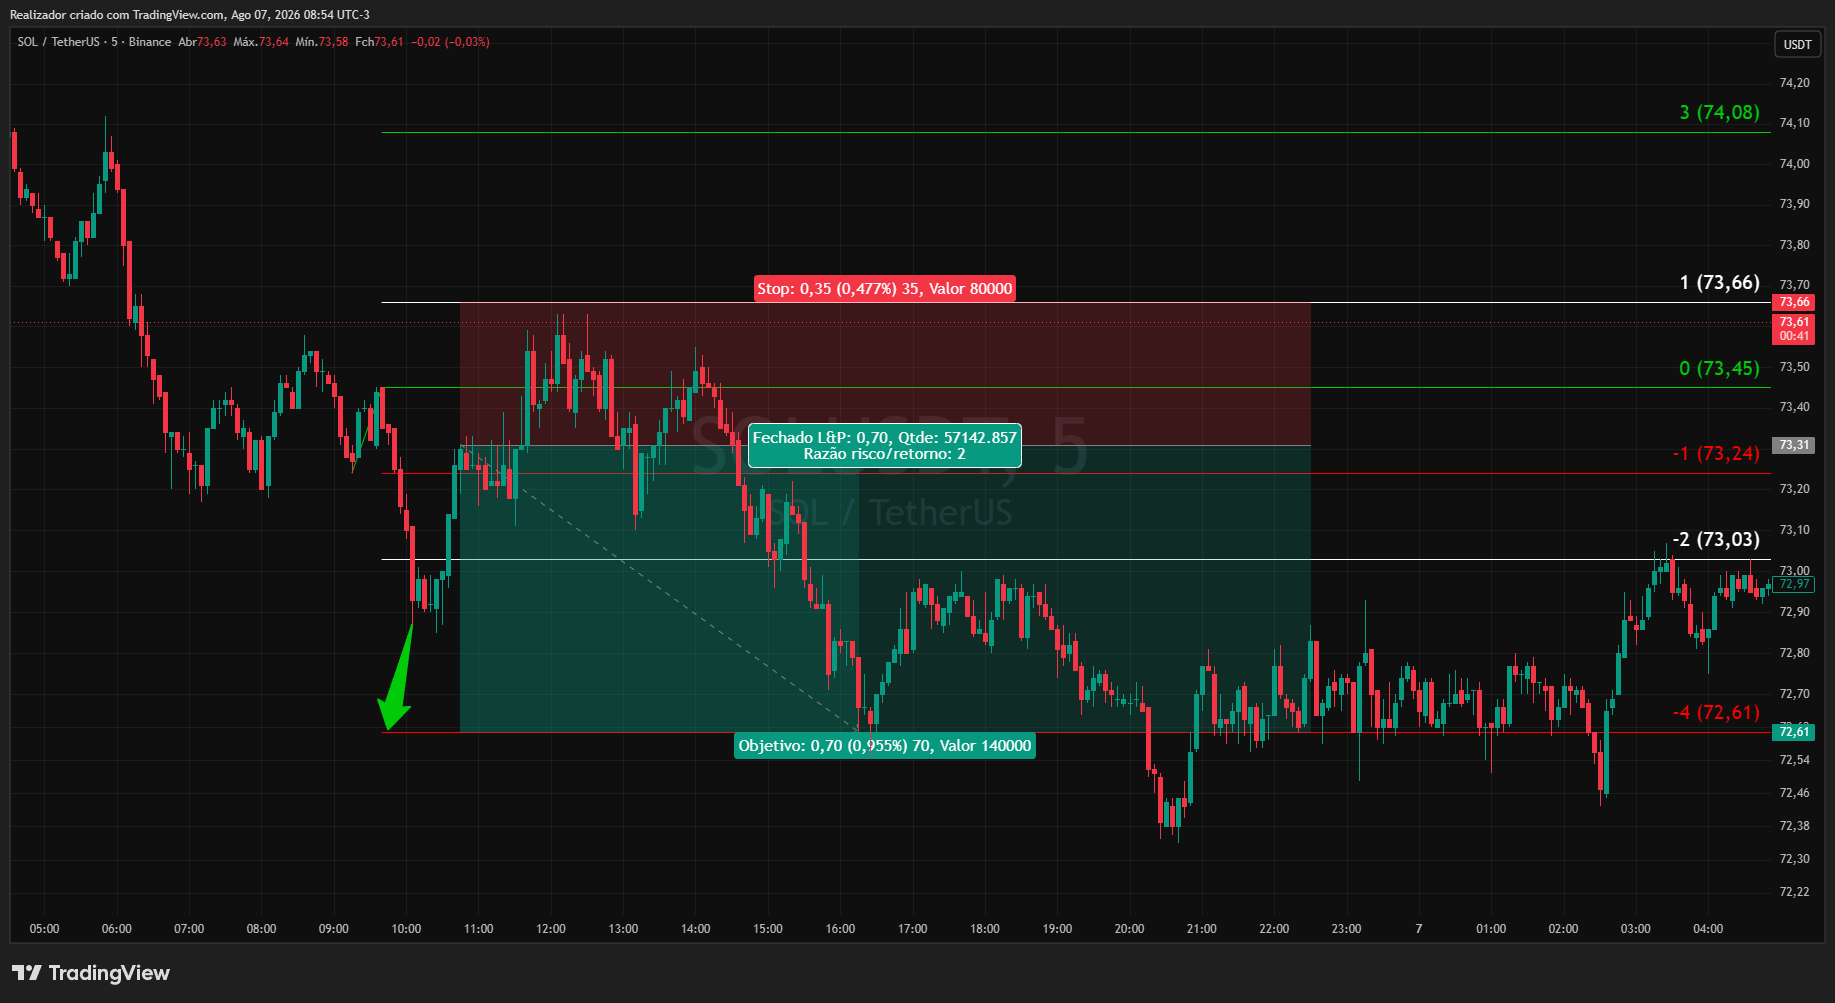Viewport: 1835px width, 1003px height.
Task: Click the 74,20 price axis label
Action: coord(1794,83)
